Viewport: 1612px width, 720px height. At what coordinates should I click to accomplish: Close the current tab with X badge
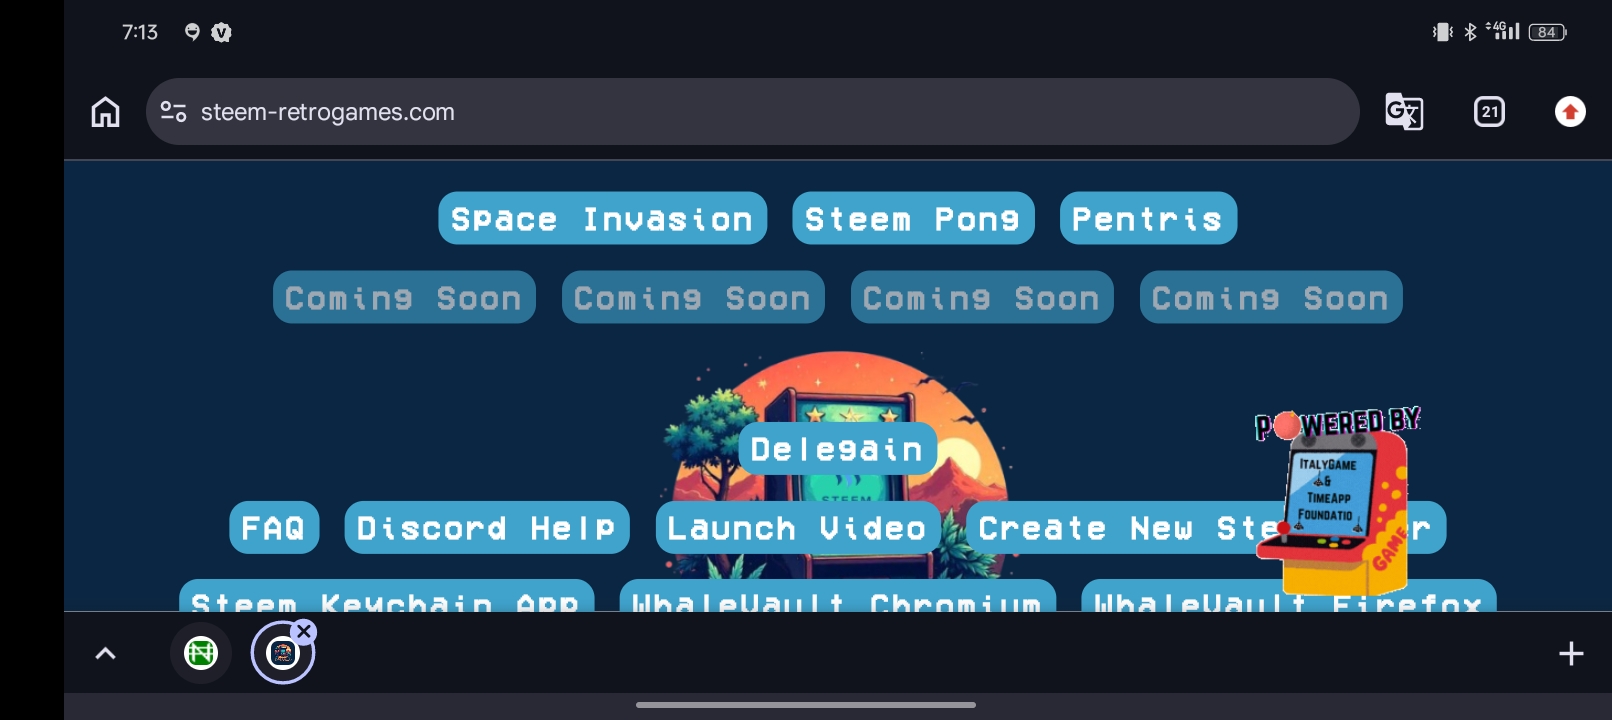[305, 631]
